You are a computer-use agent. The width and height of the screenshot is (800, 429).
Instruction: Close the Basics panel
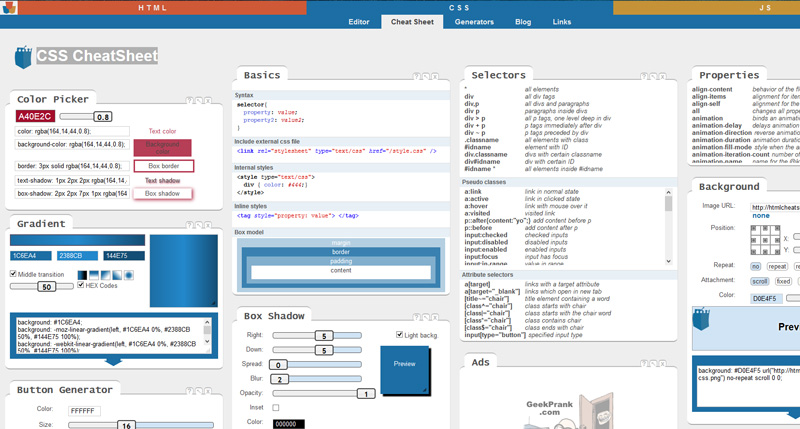pyautogui.click(x=435, y=77)
